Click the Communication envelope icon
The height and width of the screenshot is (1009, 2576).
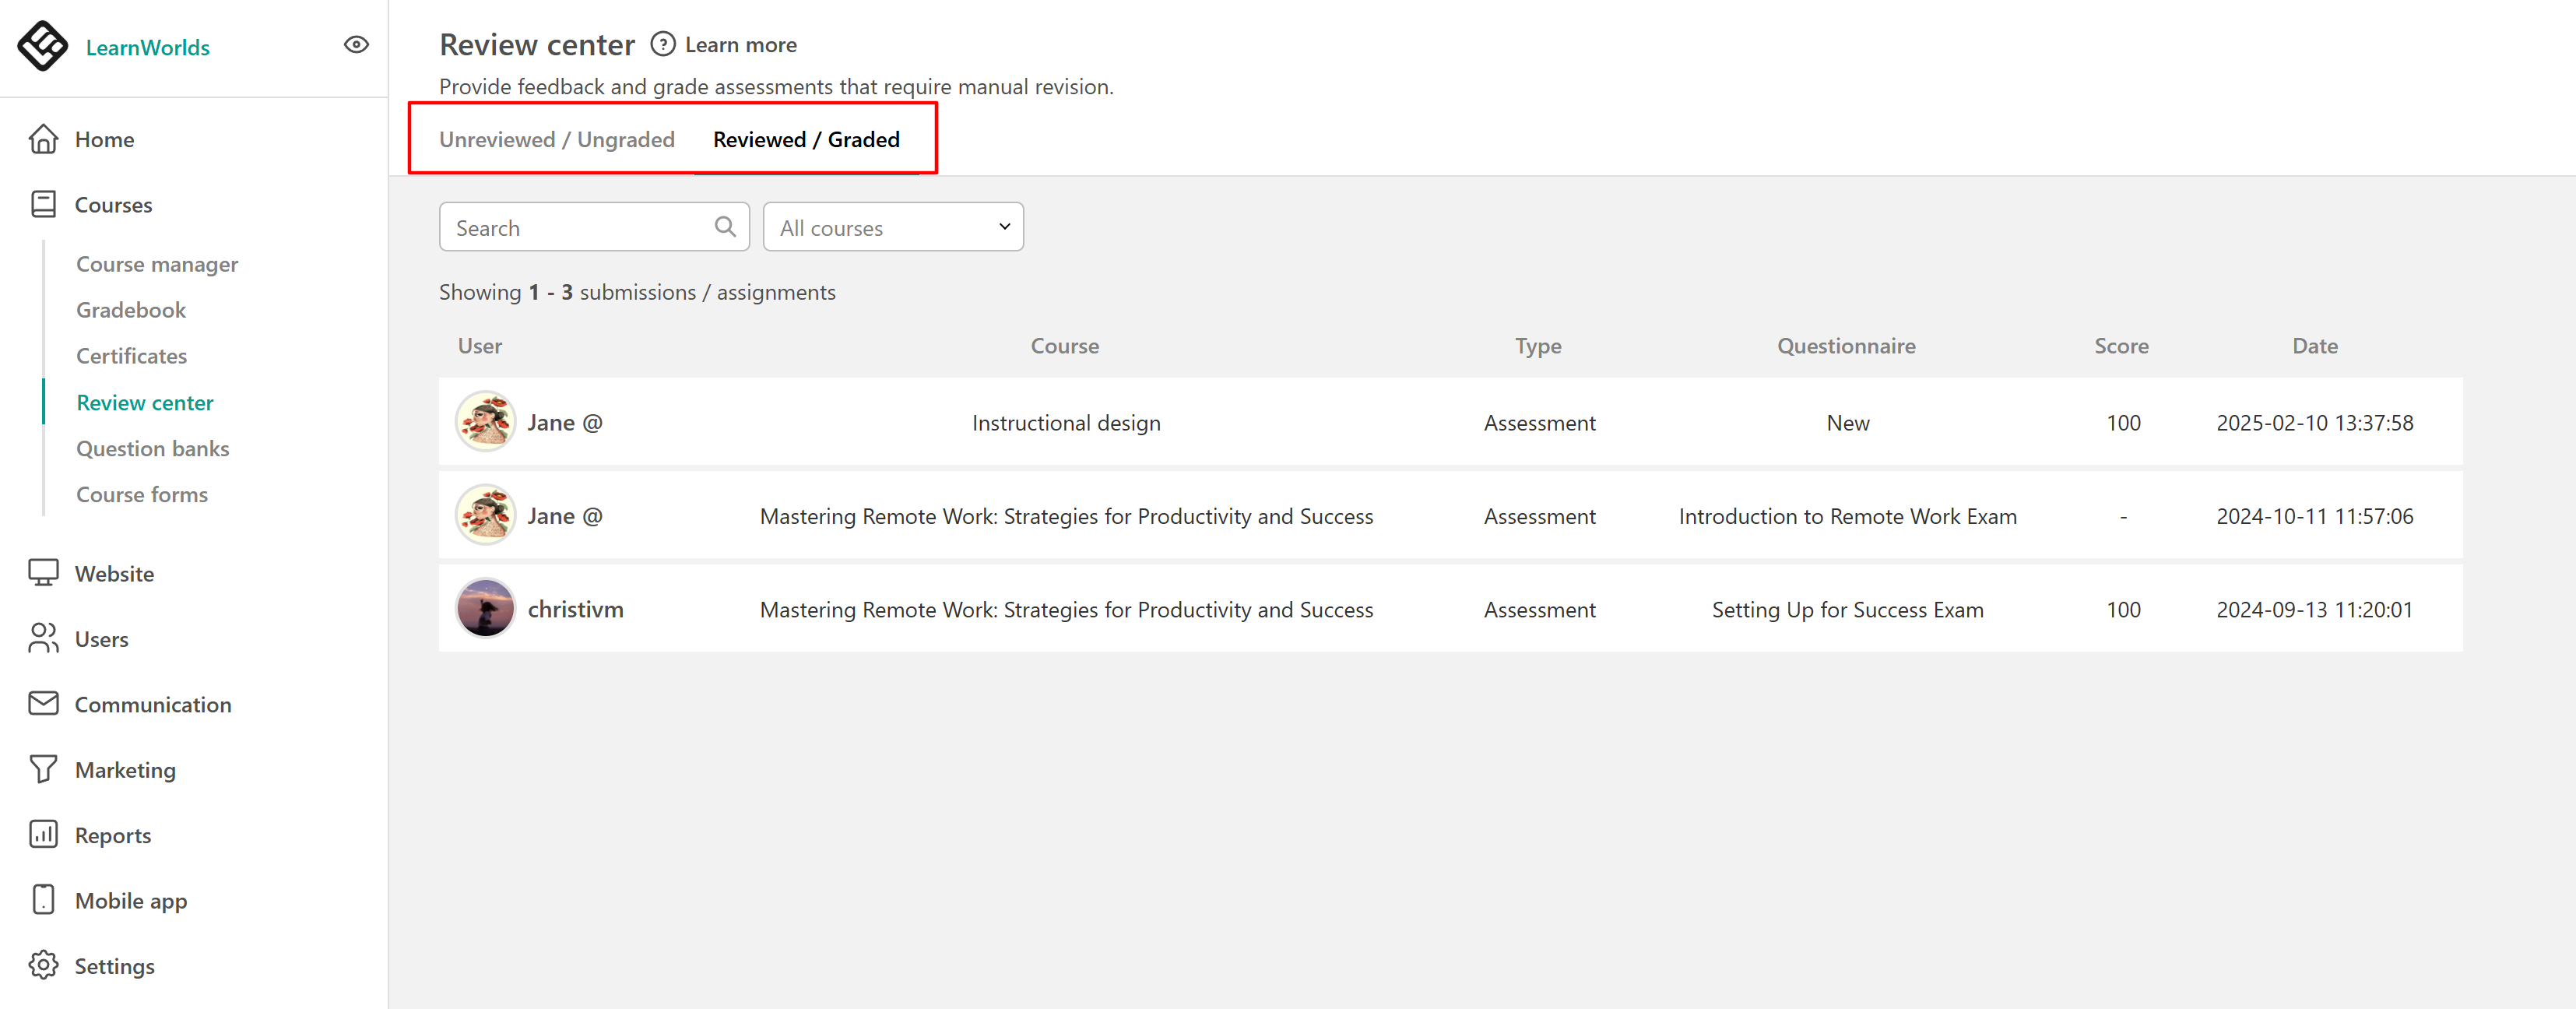[43, 704]
